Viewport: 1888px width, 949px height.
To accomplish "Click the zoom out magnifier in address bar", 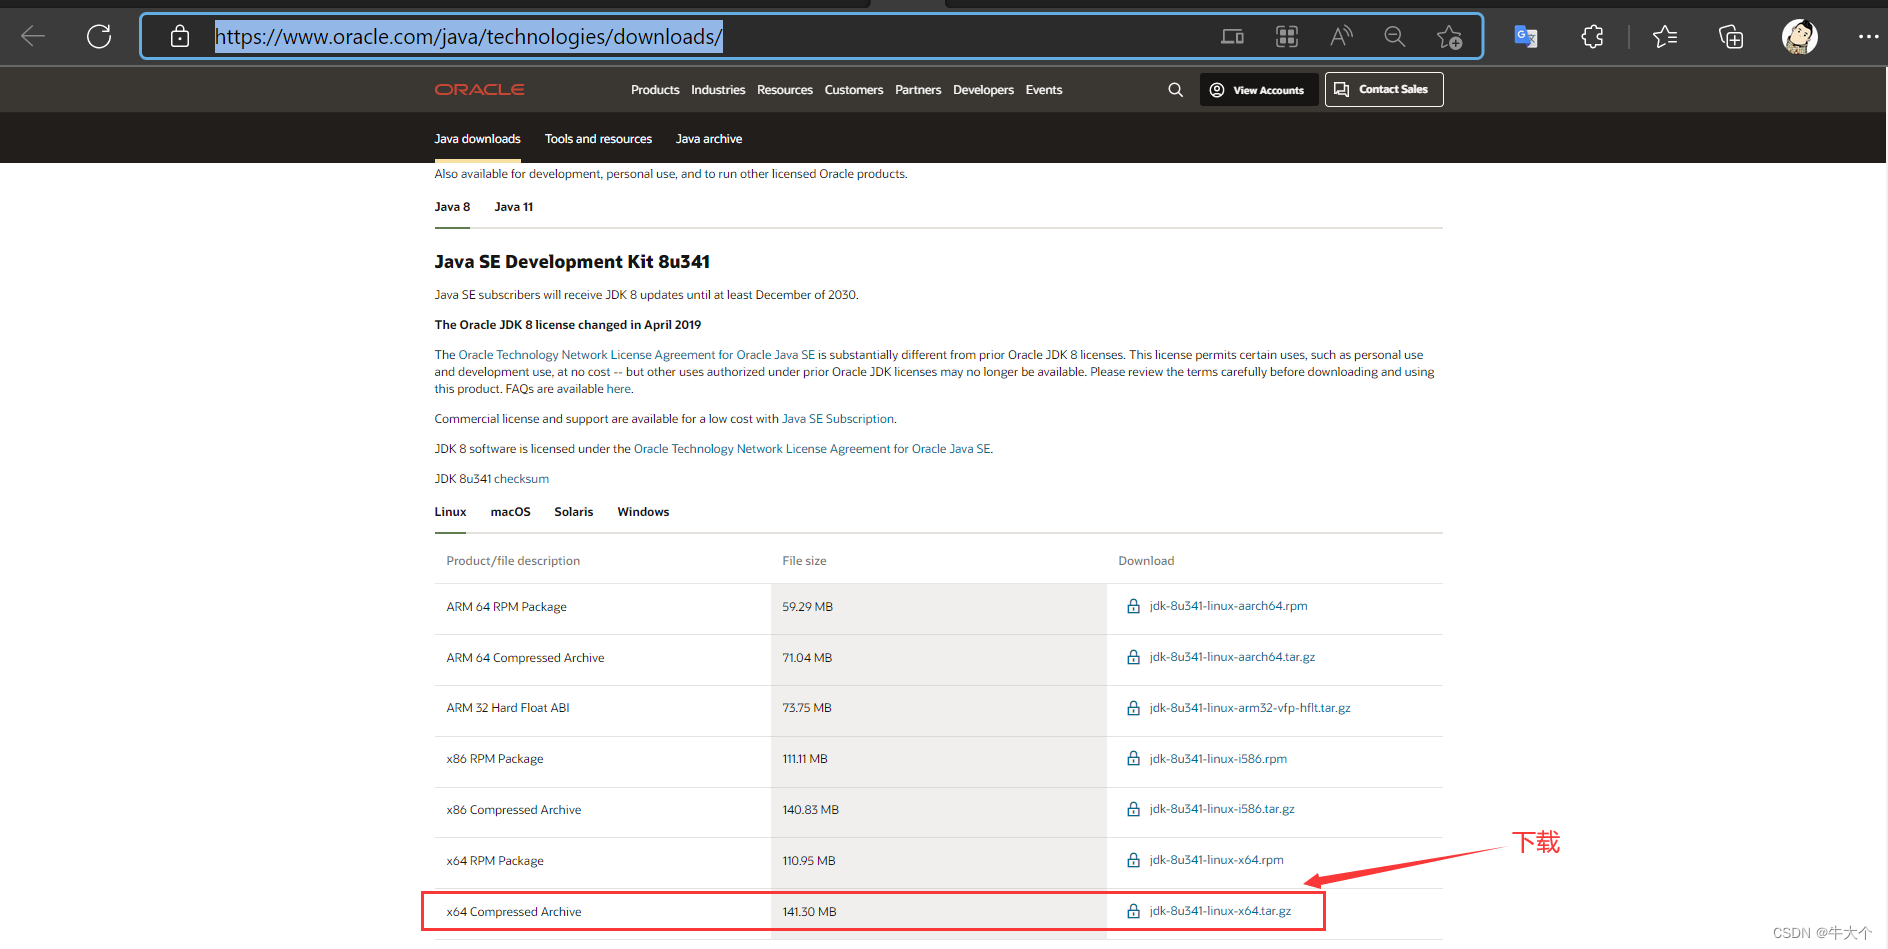I will [x=1394, y=36].
